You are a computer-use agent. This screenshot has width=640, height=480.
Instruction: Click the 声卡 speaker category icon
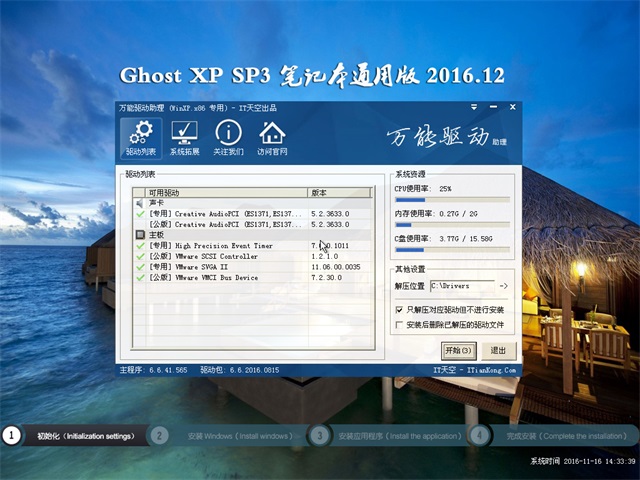coord(141,203)
